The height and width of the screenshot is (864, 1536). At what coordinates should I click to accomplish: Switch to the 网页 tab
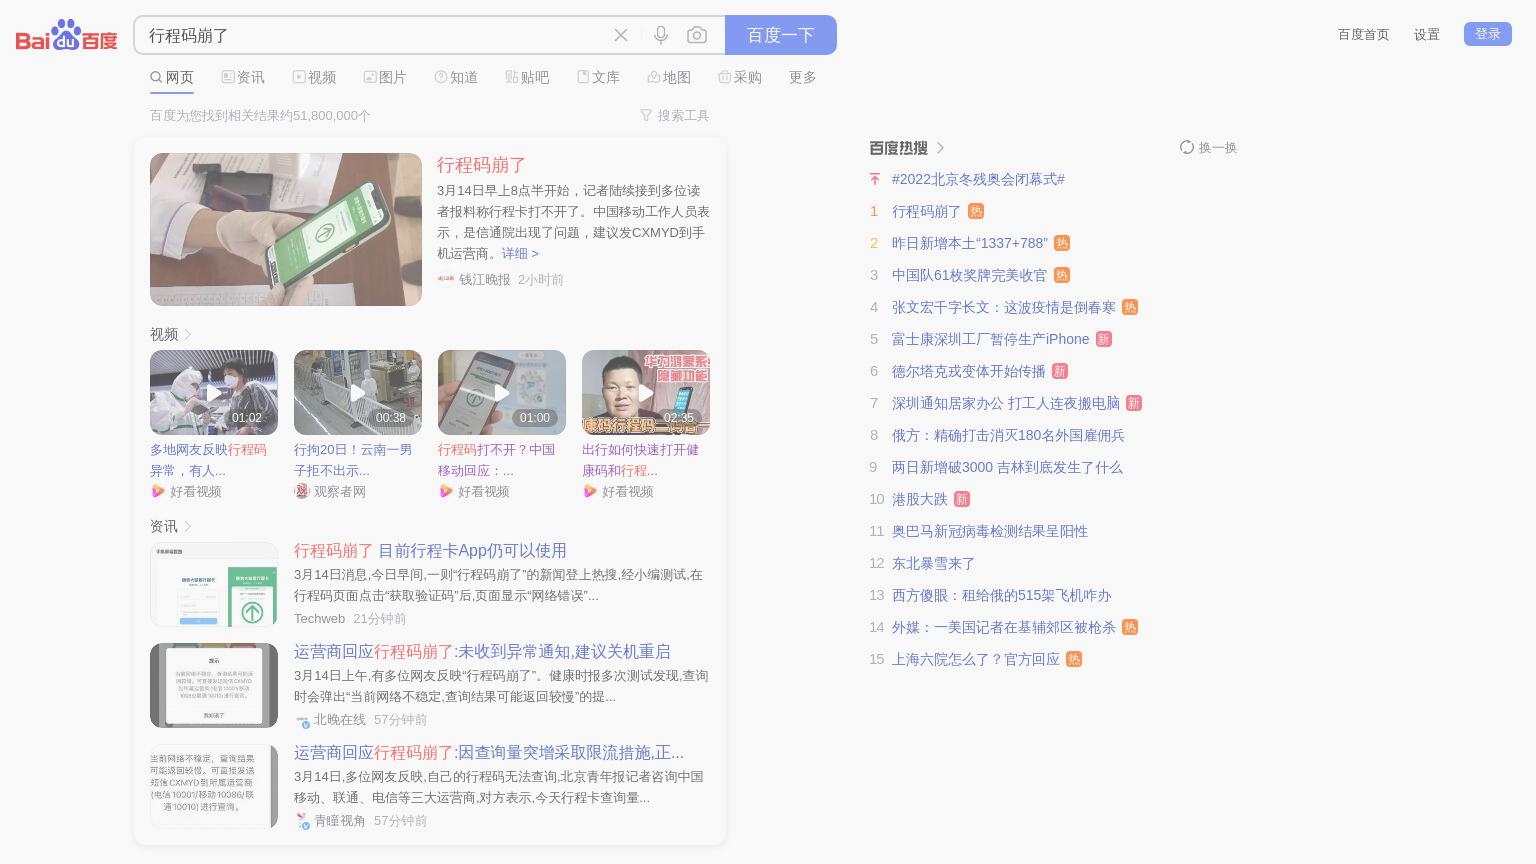pyautogui.click(x=172, y=77)
